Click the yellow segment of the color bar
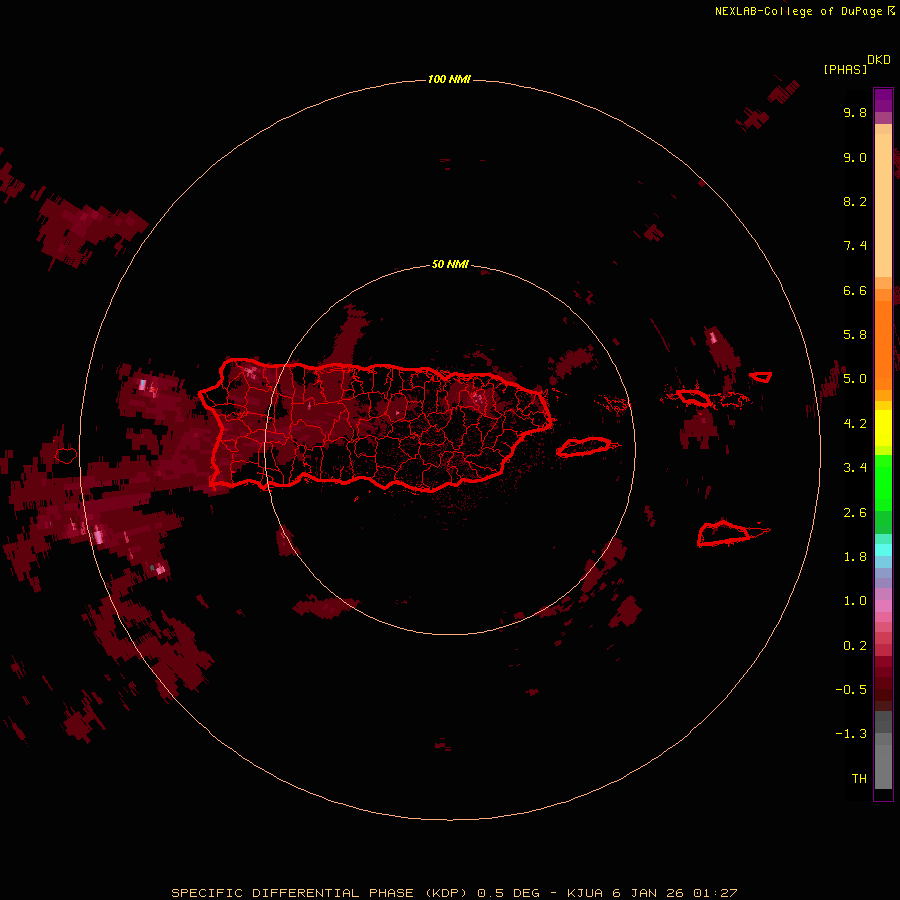This screenshot has width=900, height=900. pyautogui.click(x=883, y=428)
